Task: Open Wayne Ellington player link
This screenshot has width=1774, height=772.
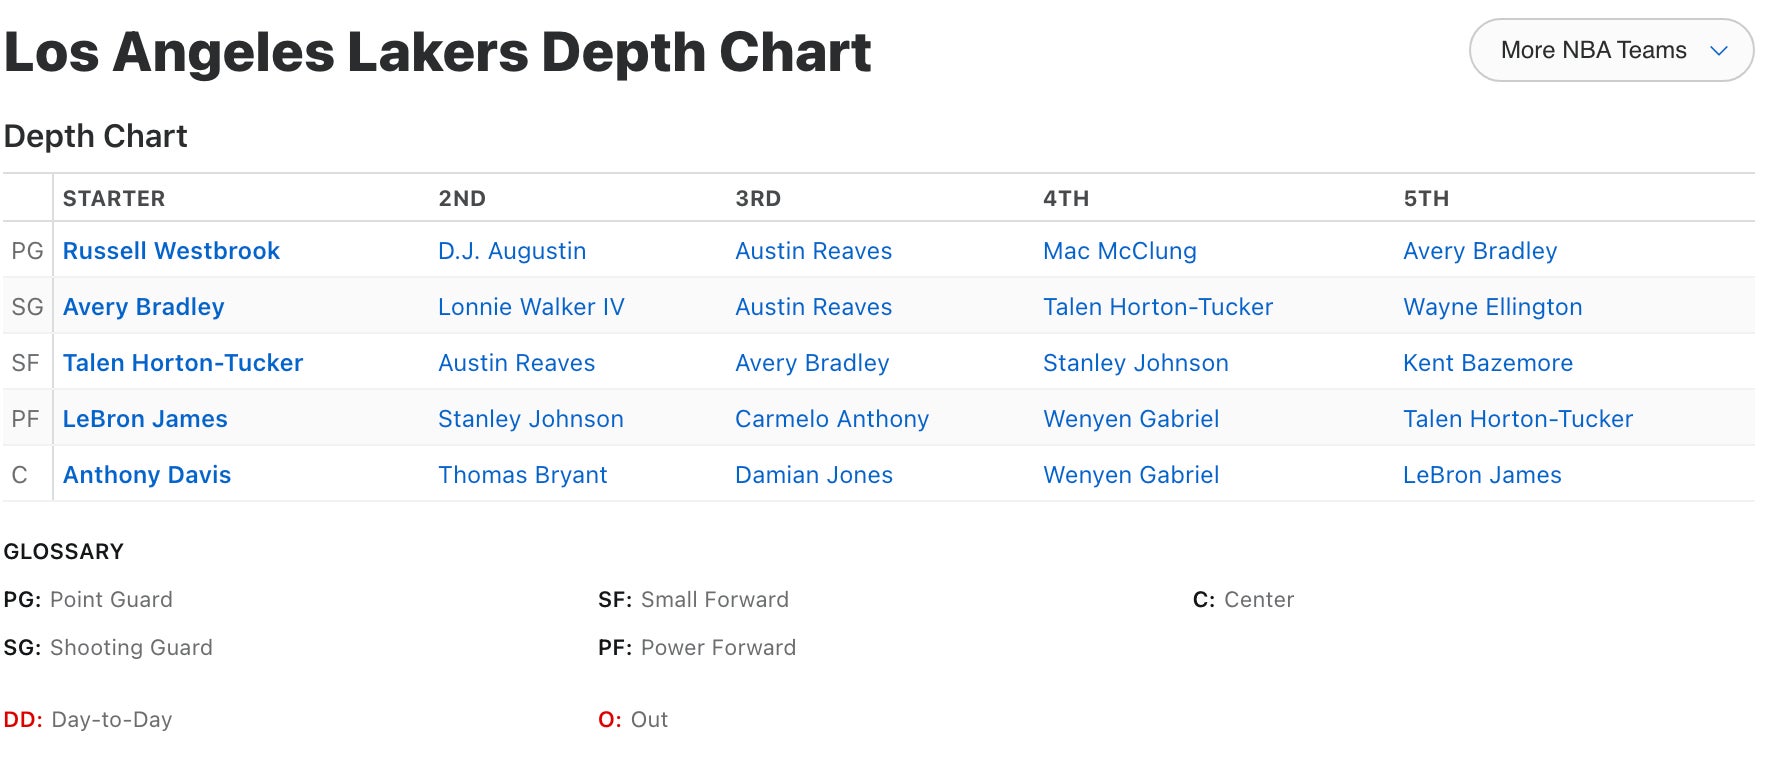Action: coord(1492,307)
